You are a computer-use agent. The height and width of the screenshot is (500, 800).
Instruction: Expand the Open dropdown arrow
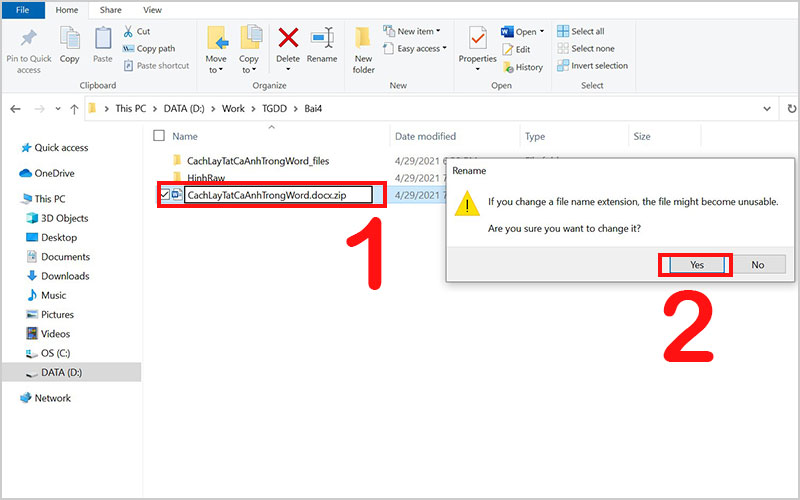[x=542, y=32]
